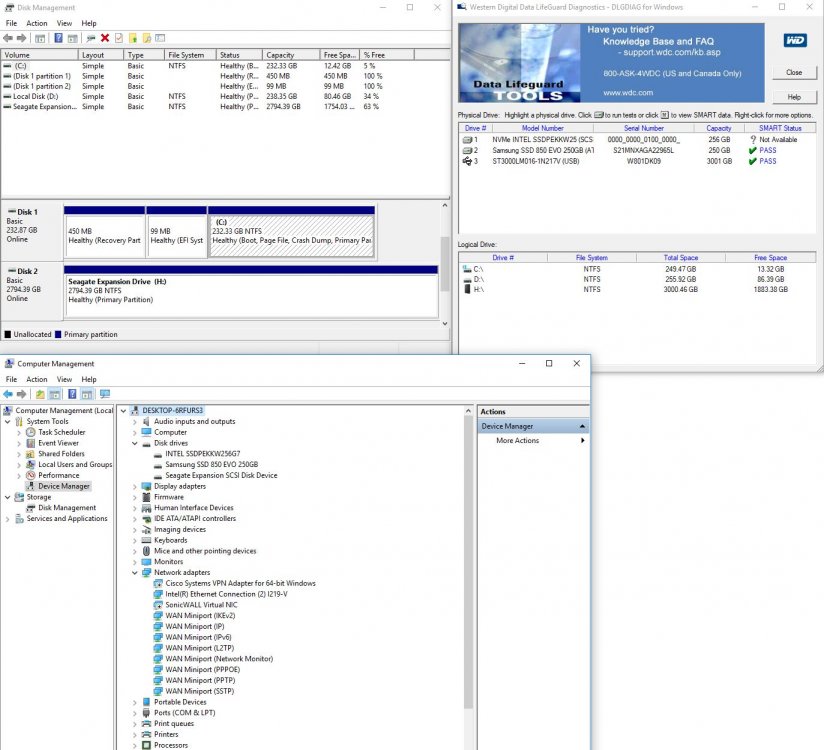The width and height of the screenshot is (824, 750).
Task: Open the Properties icon with checkmark in Disk Management toolbar
Action: 119,38
